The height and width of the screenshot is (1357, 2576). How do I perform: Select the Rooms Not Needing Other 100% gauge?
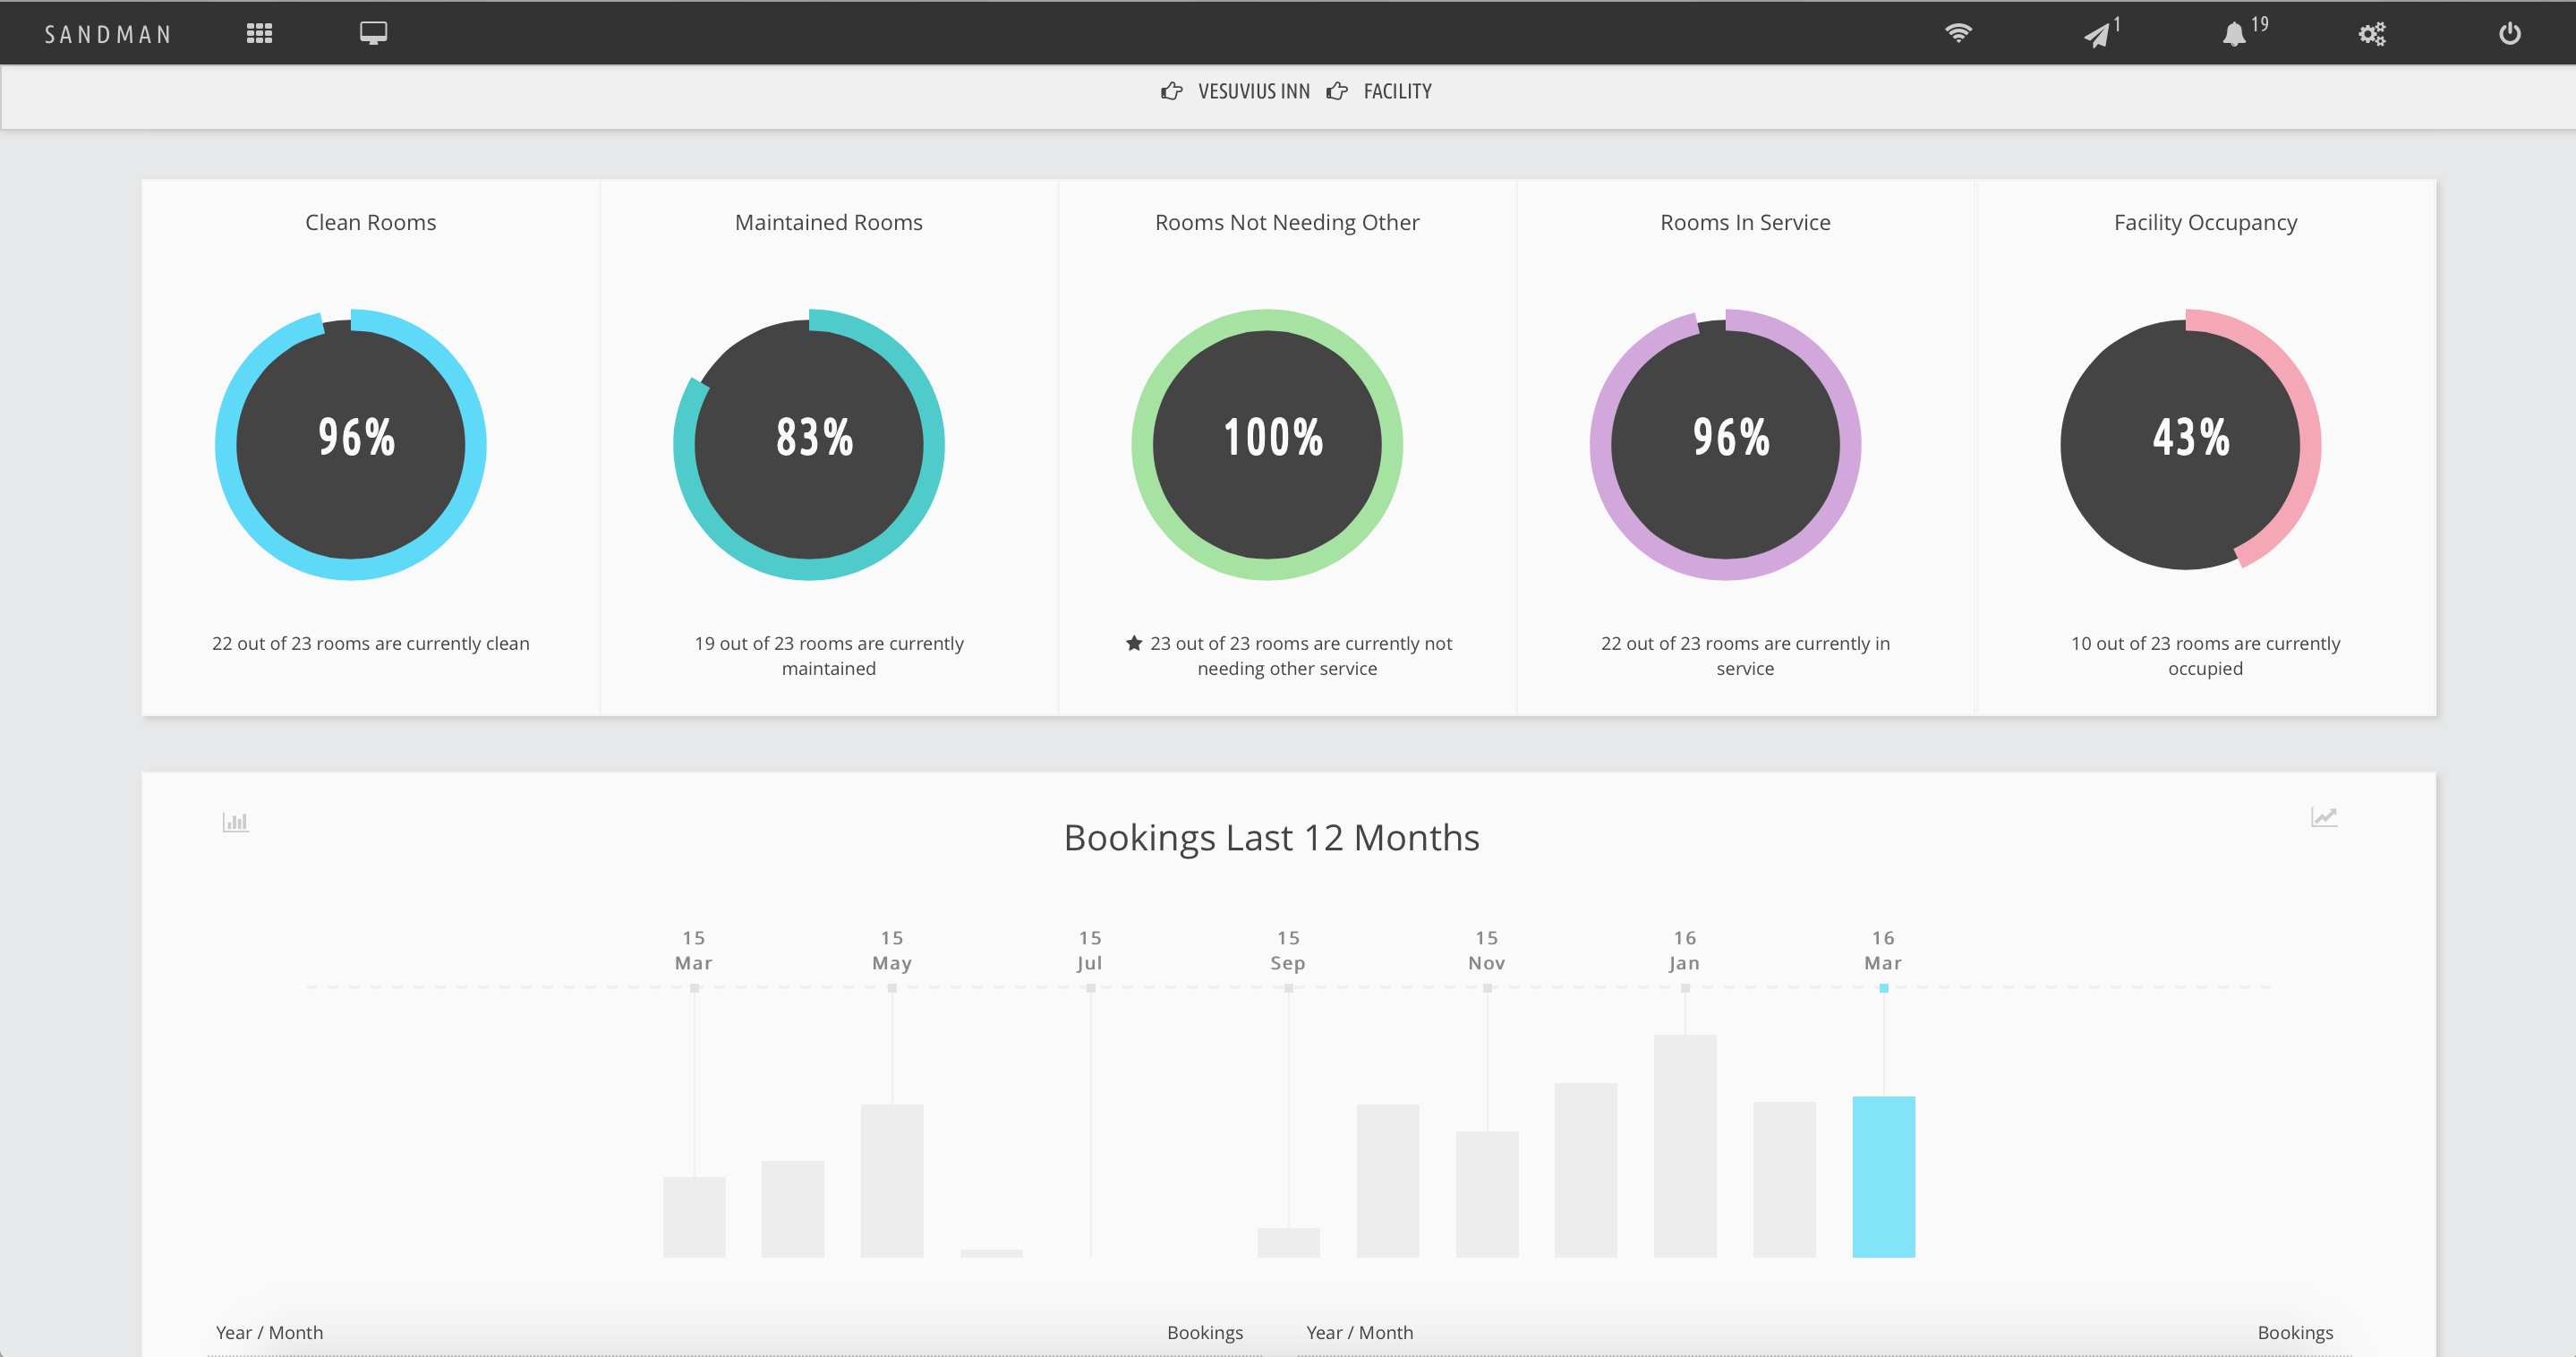[1267, 445]
